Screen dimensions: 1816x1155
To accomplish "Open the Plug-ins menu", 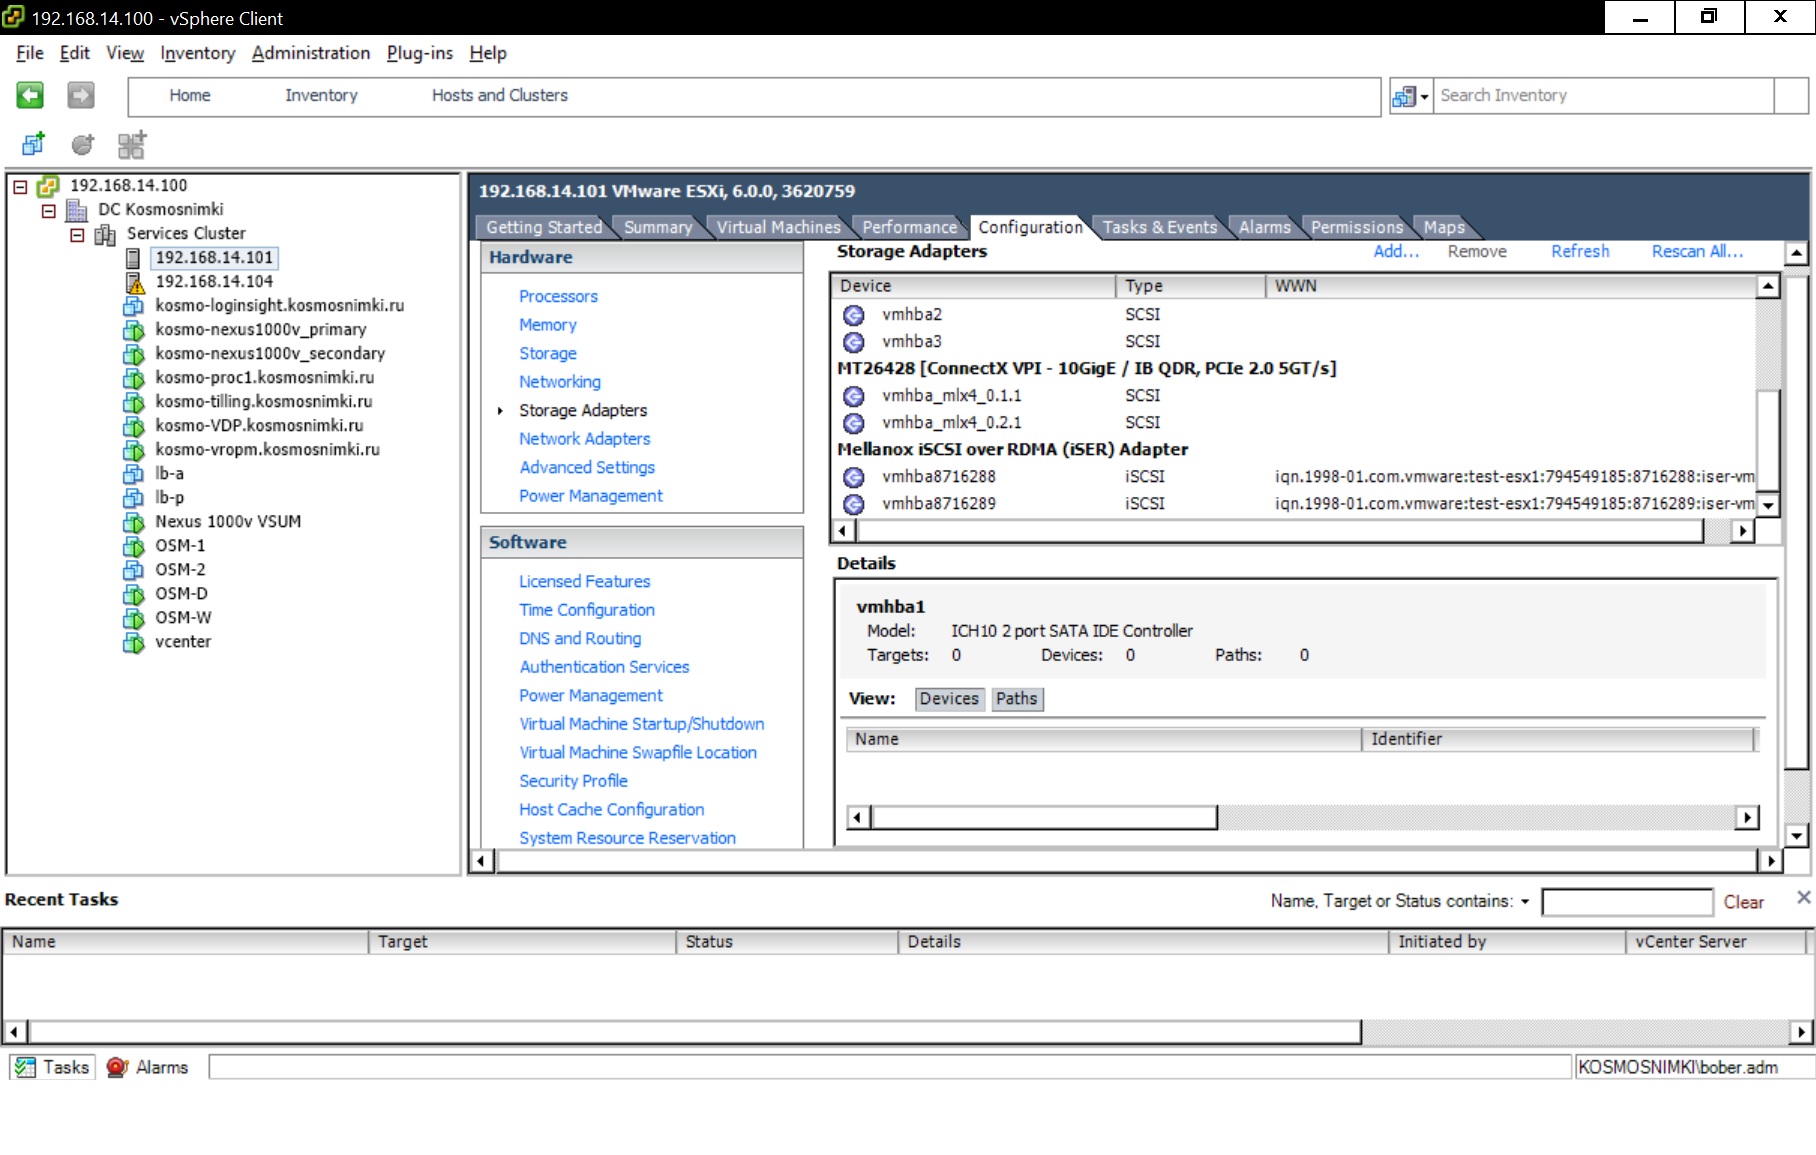I will tap(419, 53).
